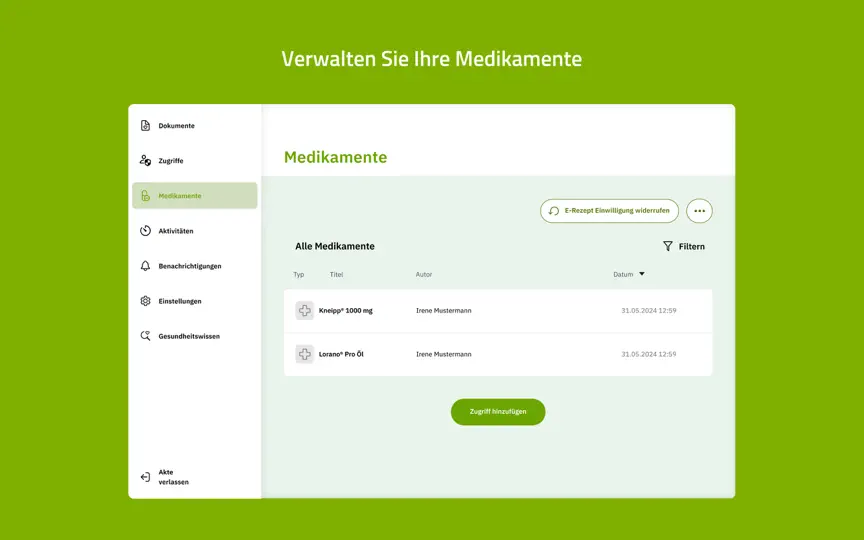Screen dimensions: 864x540
Task: Click the Datum column header
Action: (x=623, y=274)
